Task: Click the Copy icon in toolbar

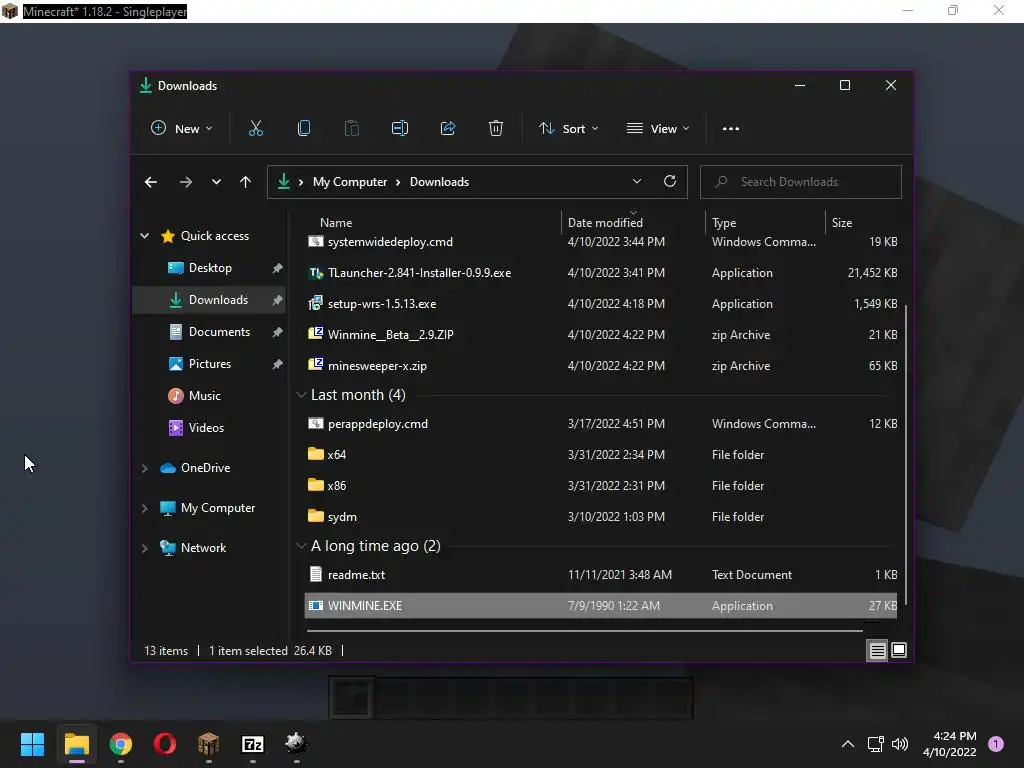Action: click(304, 129)
